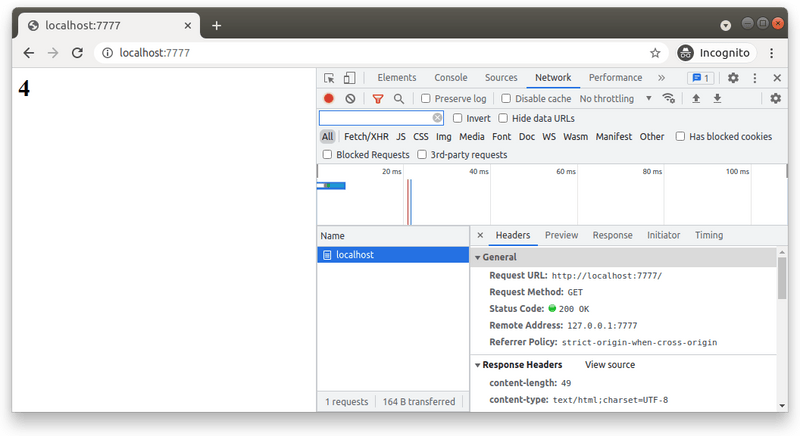Bookmark this page with the star

point(655,53)
